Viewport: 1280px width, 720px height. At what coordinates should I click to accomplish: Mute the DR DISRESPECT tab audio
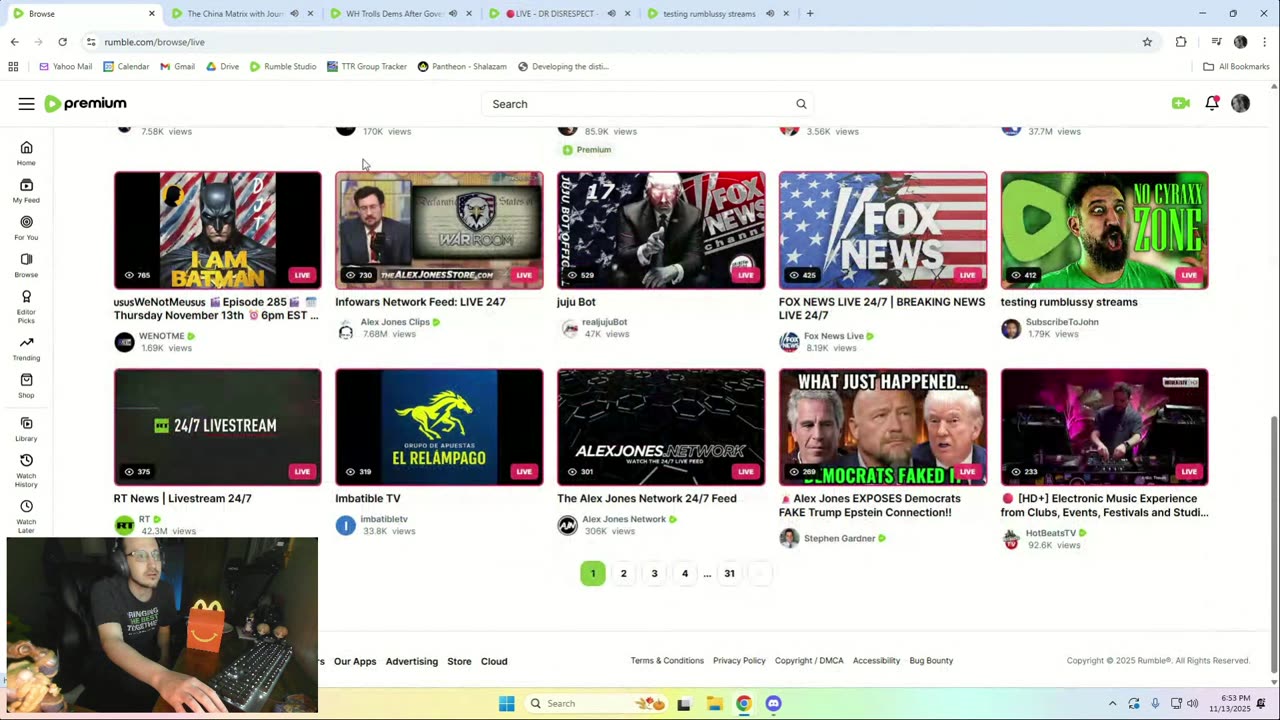pyautogui.click(x=611, y=14)
